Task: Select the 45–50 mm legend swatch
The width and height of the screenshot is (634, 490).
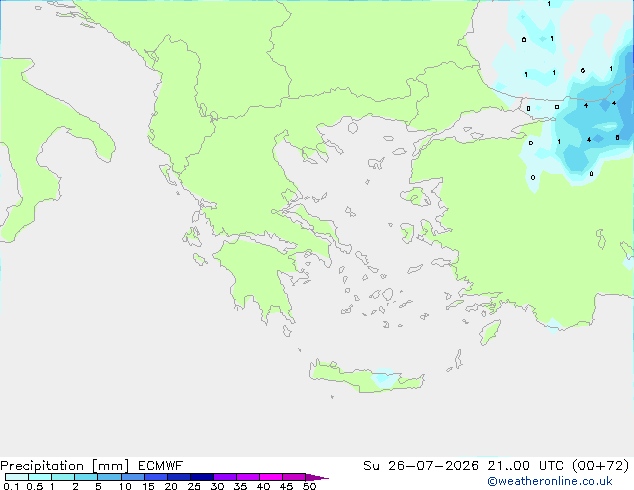Action: [x=294, y=477]
